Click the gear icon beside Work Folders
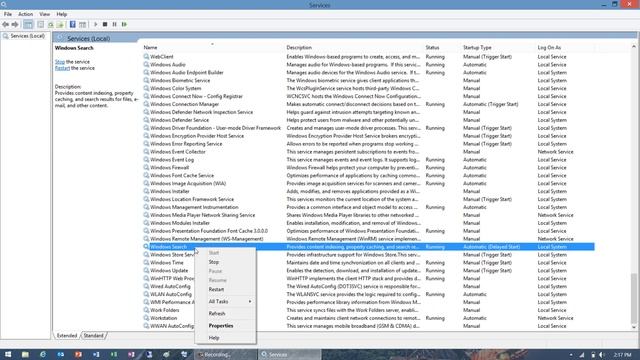Viewport: 640px width, 360px height. coord(146,310)
